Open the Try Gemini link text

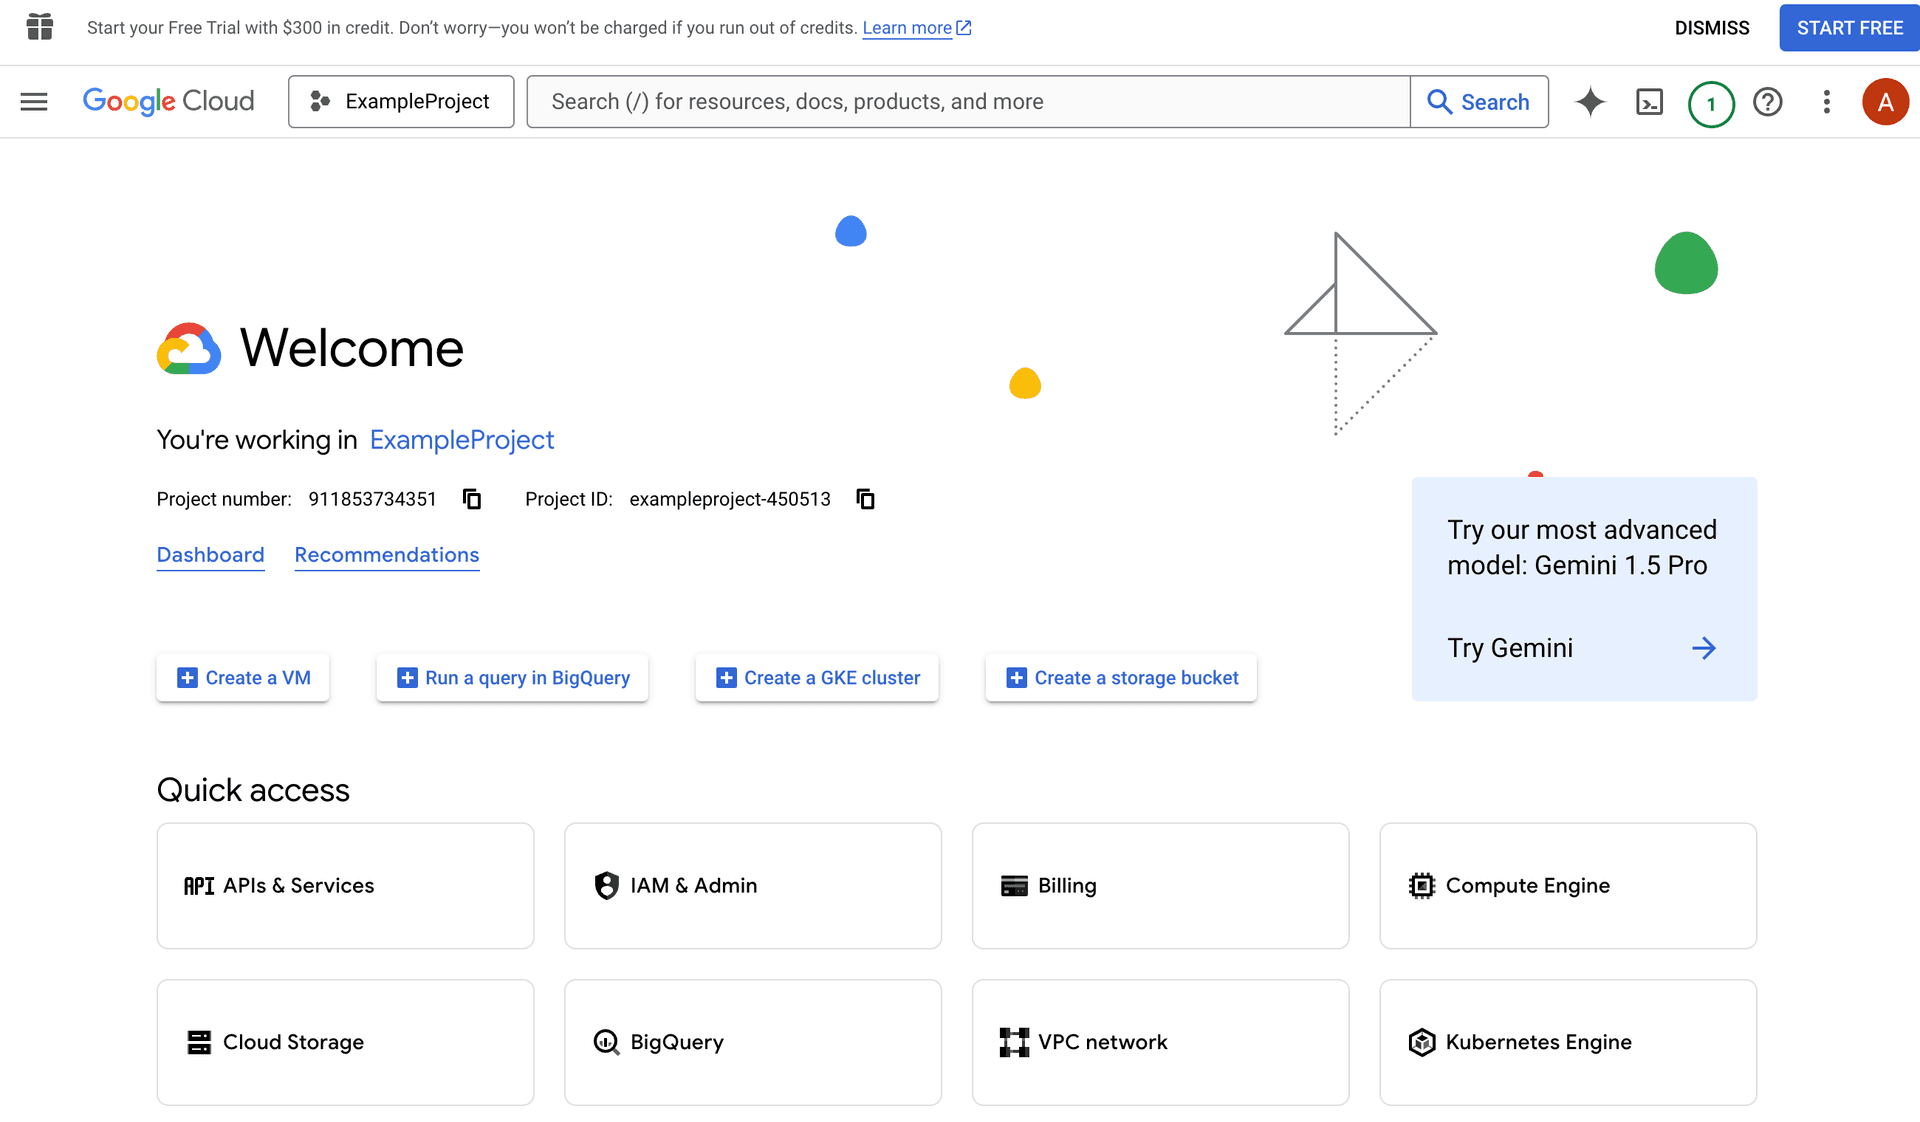click(x=1509, y=648)
